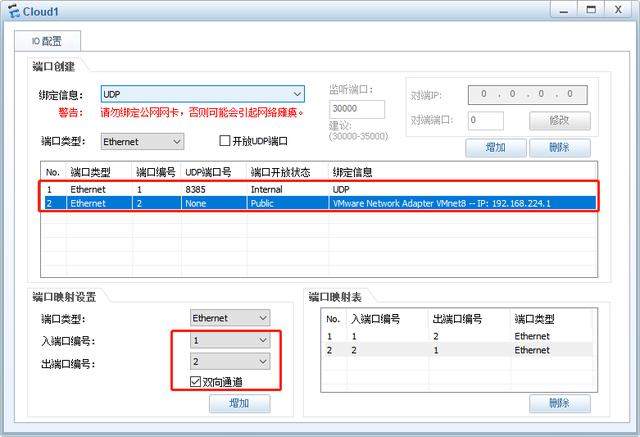Viewport: 640px width, 437px height.
Task: Select mapping table row 2 (in 2, out 1)
Action: click(x=457, y=350)
